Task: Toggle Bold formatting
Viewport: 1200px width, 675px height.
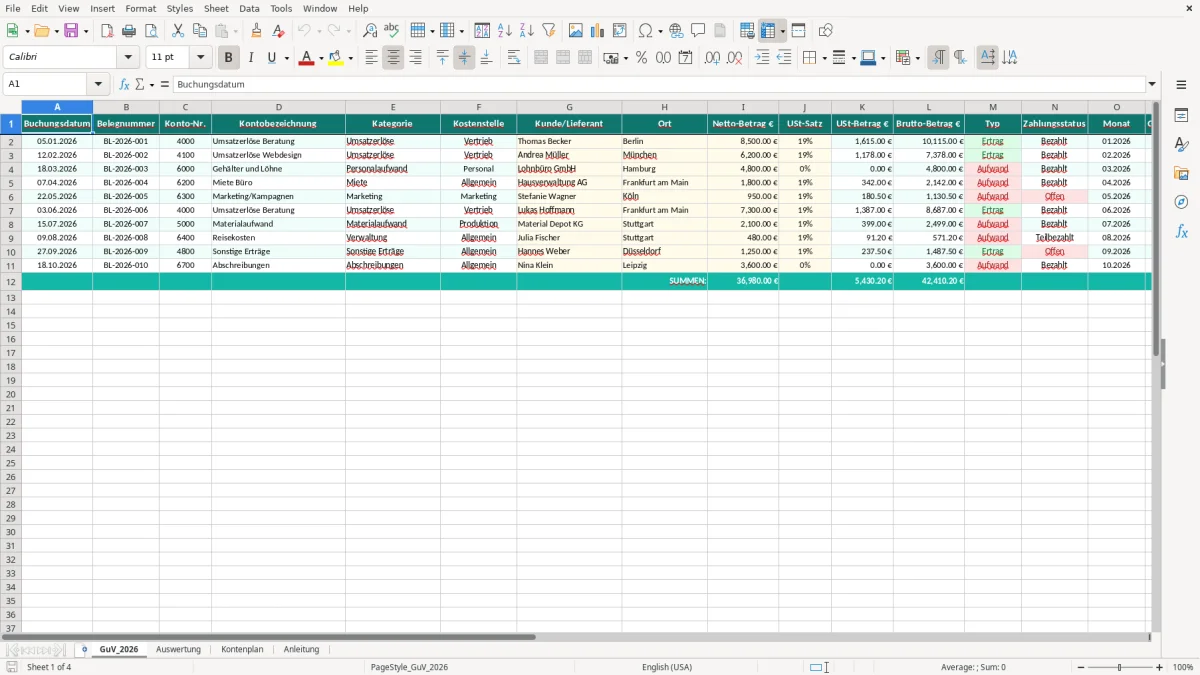Action: tap(228, 58)
